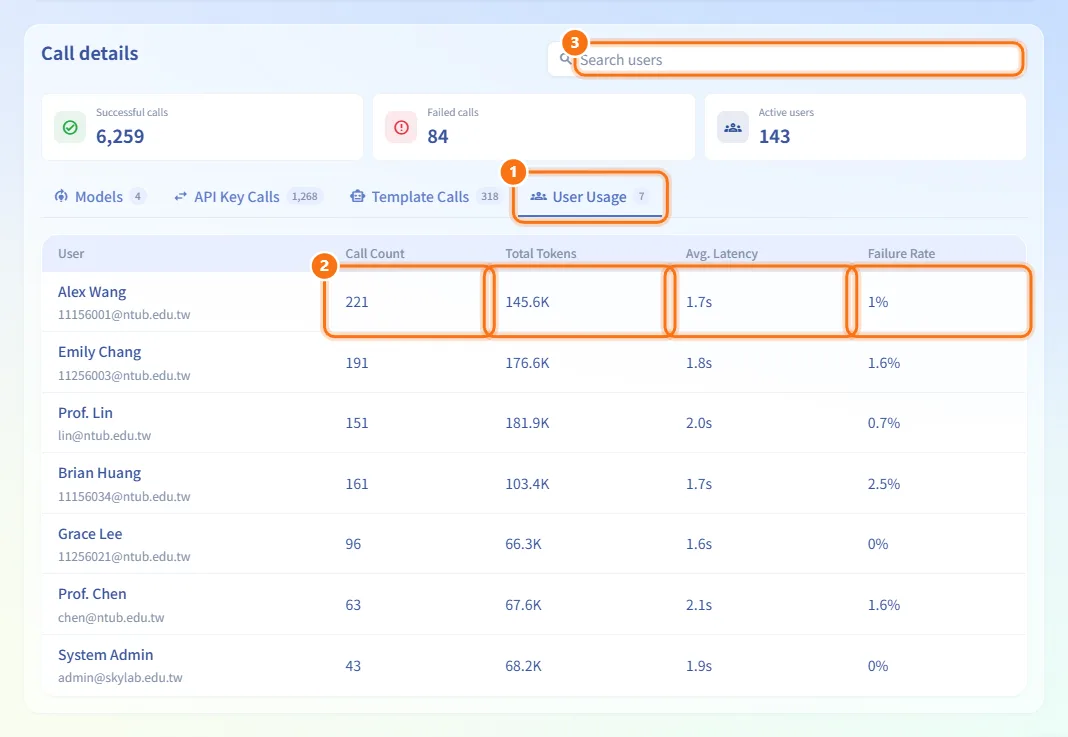Image resolution: width=1068 pixels, height=737 pixels.
Task: Click the green successful calls check icon
Action: click(70, 127)
